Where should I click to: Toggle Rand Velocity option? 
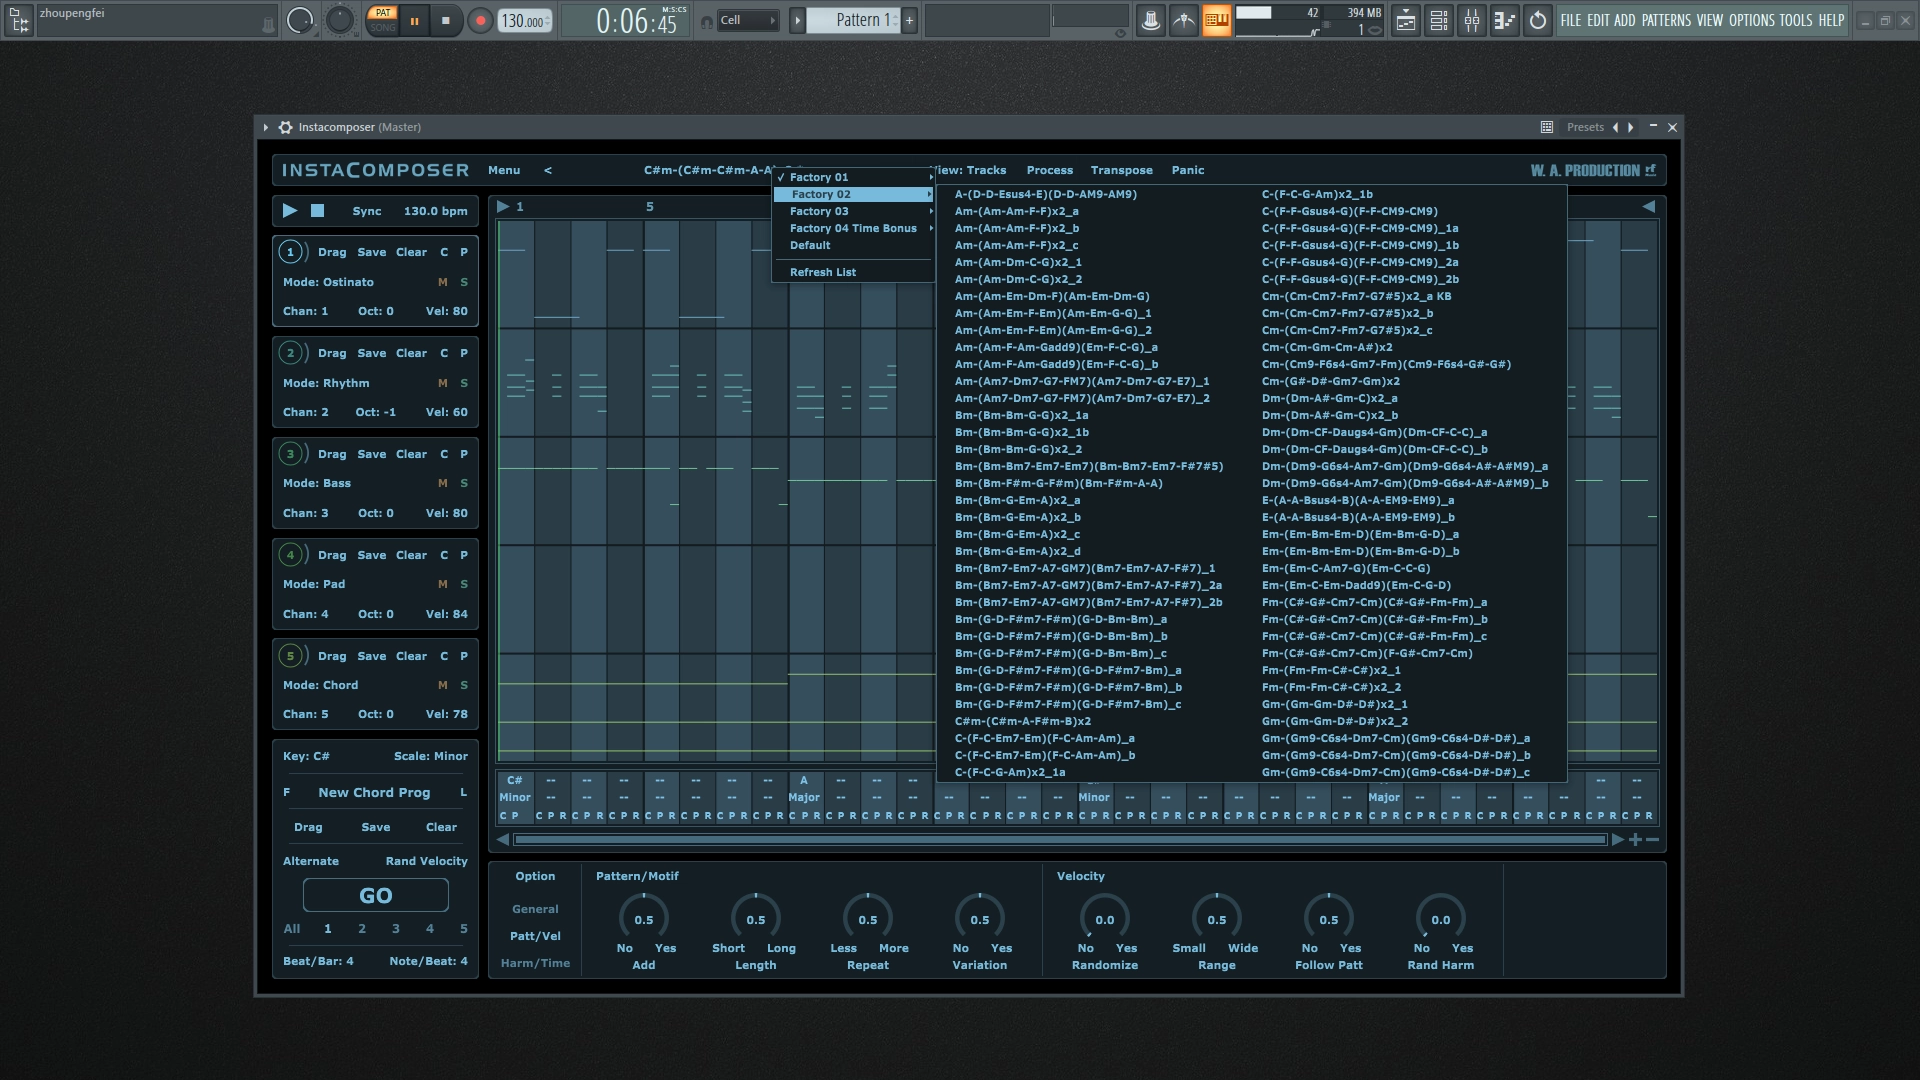[x=427, y=861]
